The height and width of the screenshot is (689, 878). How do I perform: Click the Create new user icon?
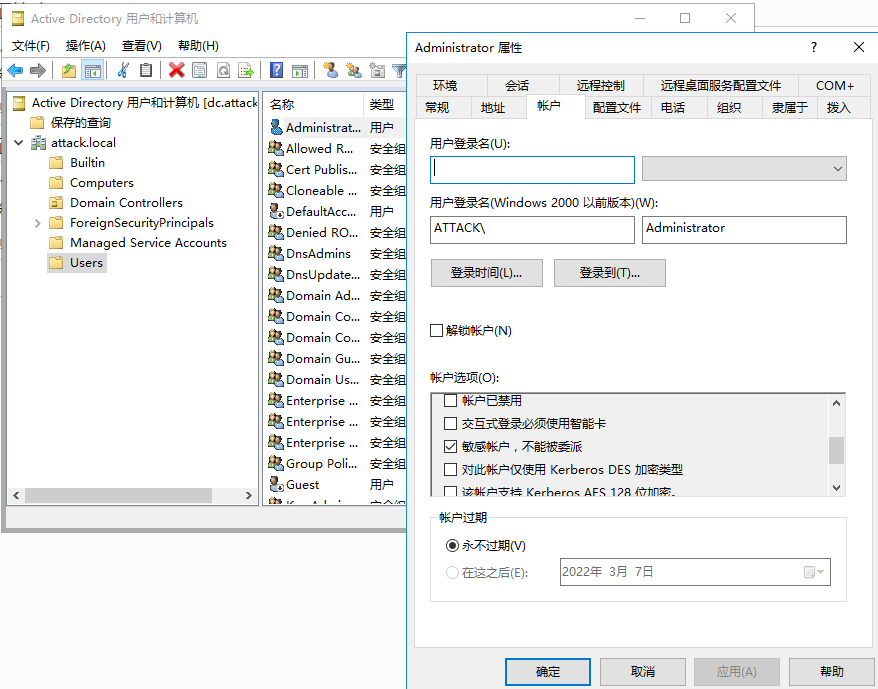331,70
